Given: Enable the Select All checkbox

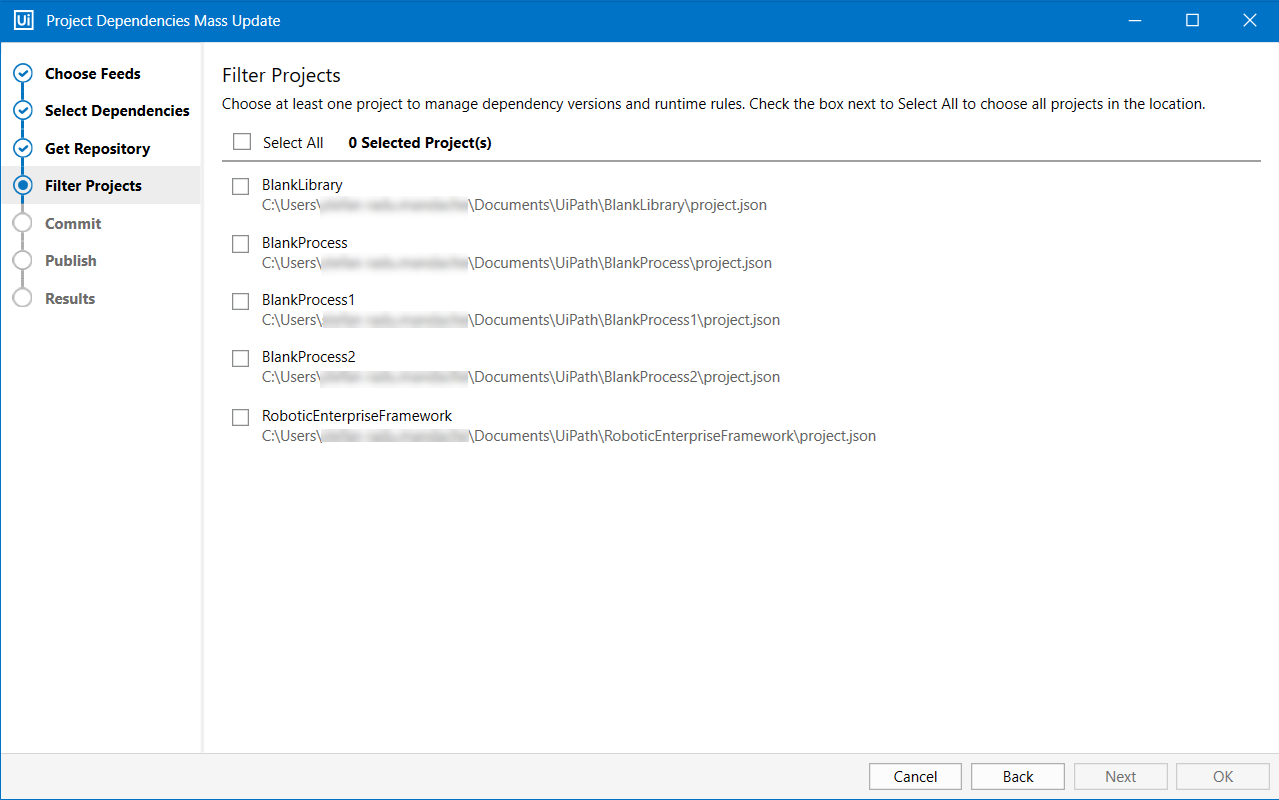Looking at the screenshot, I should 241,142.
